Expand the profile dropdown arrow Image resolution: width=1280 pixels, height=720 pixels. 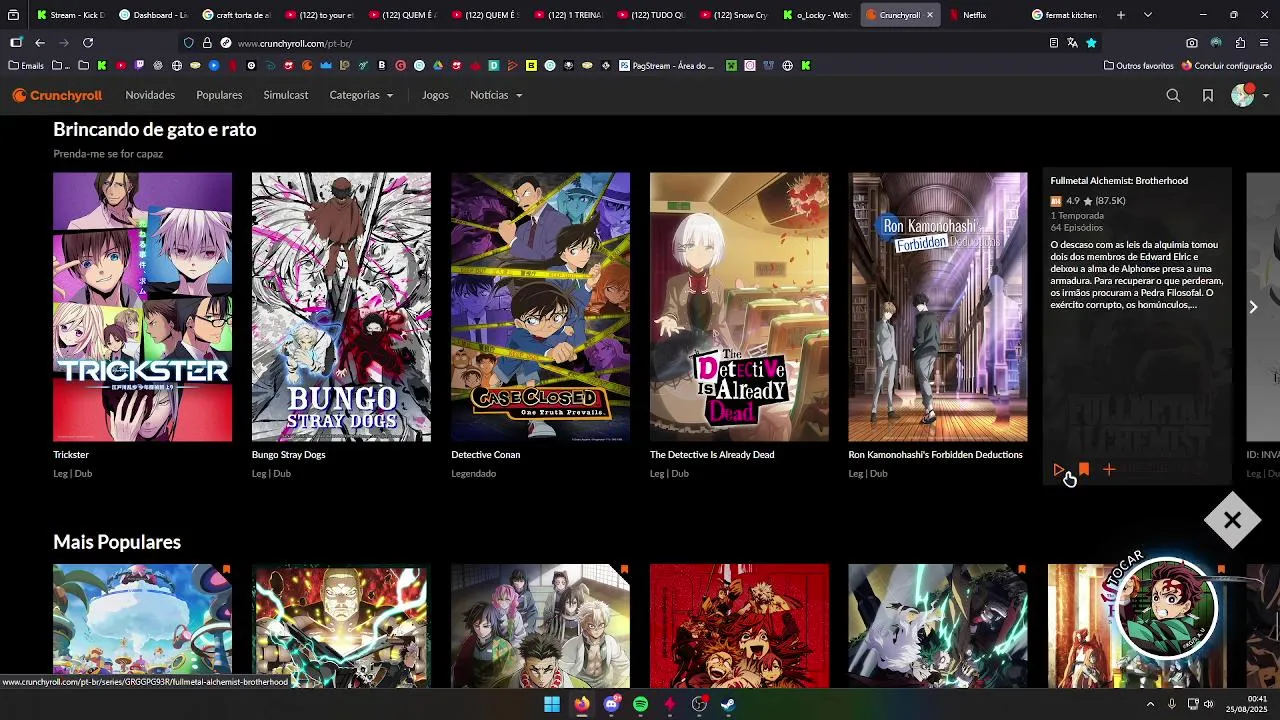coord(1266,96)
